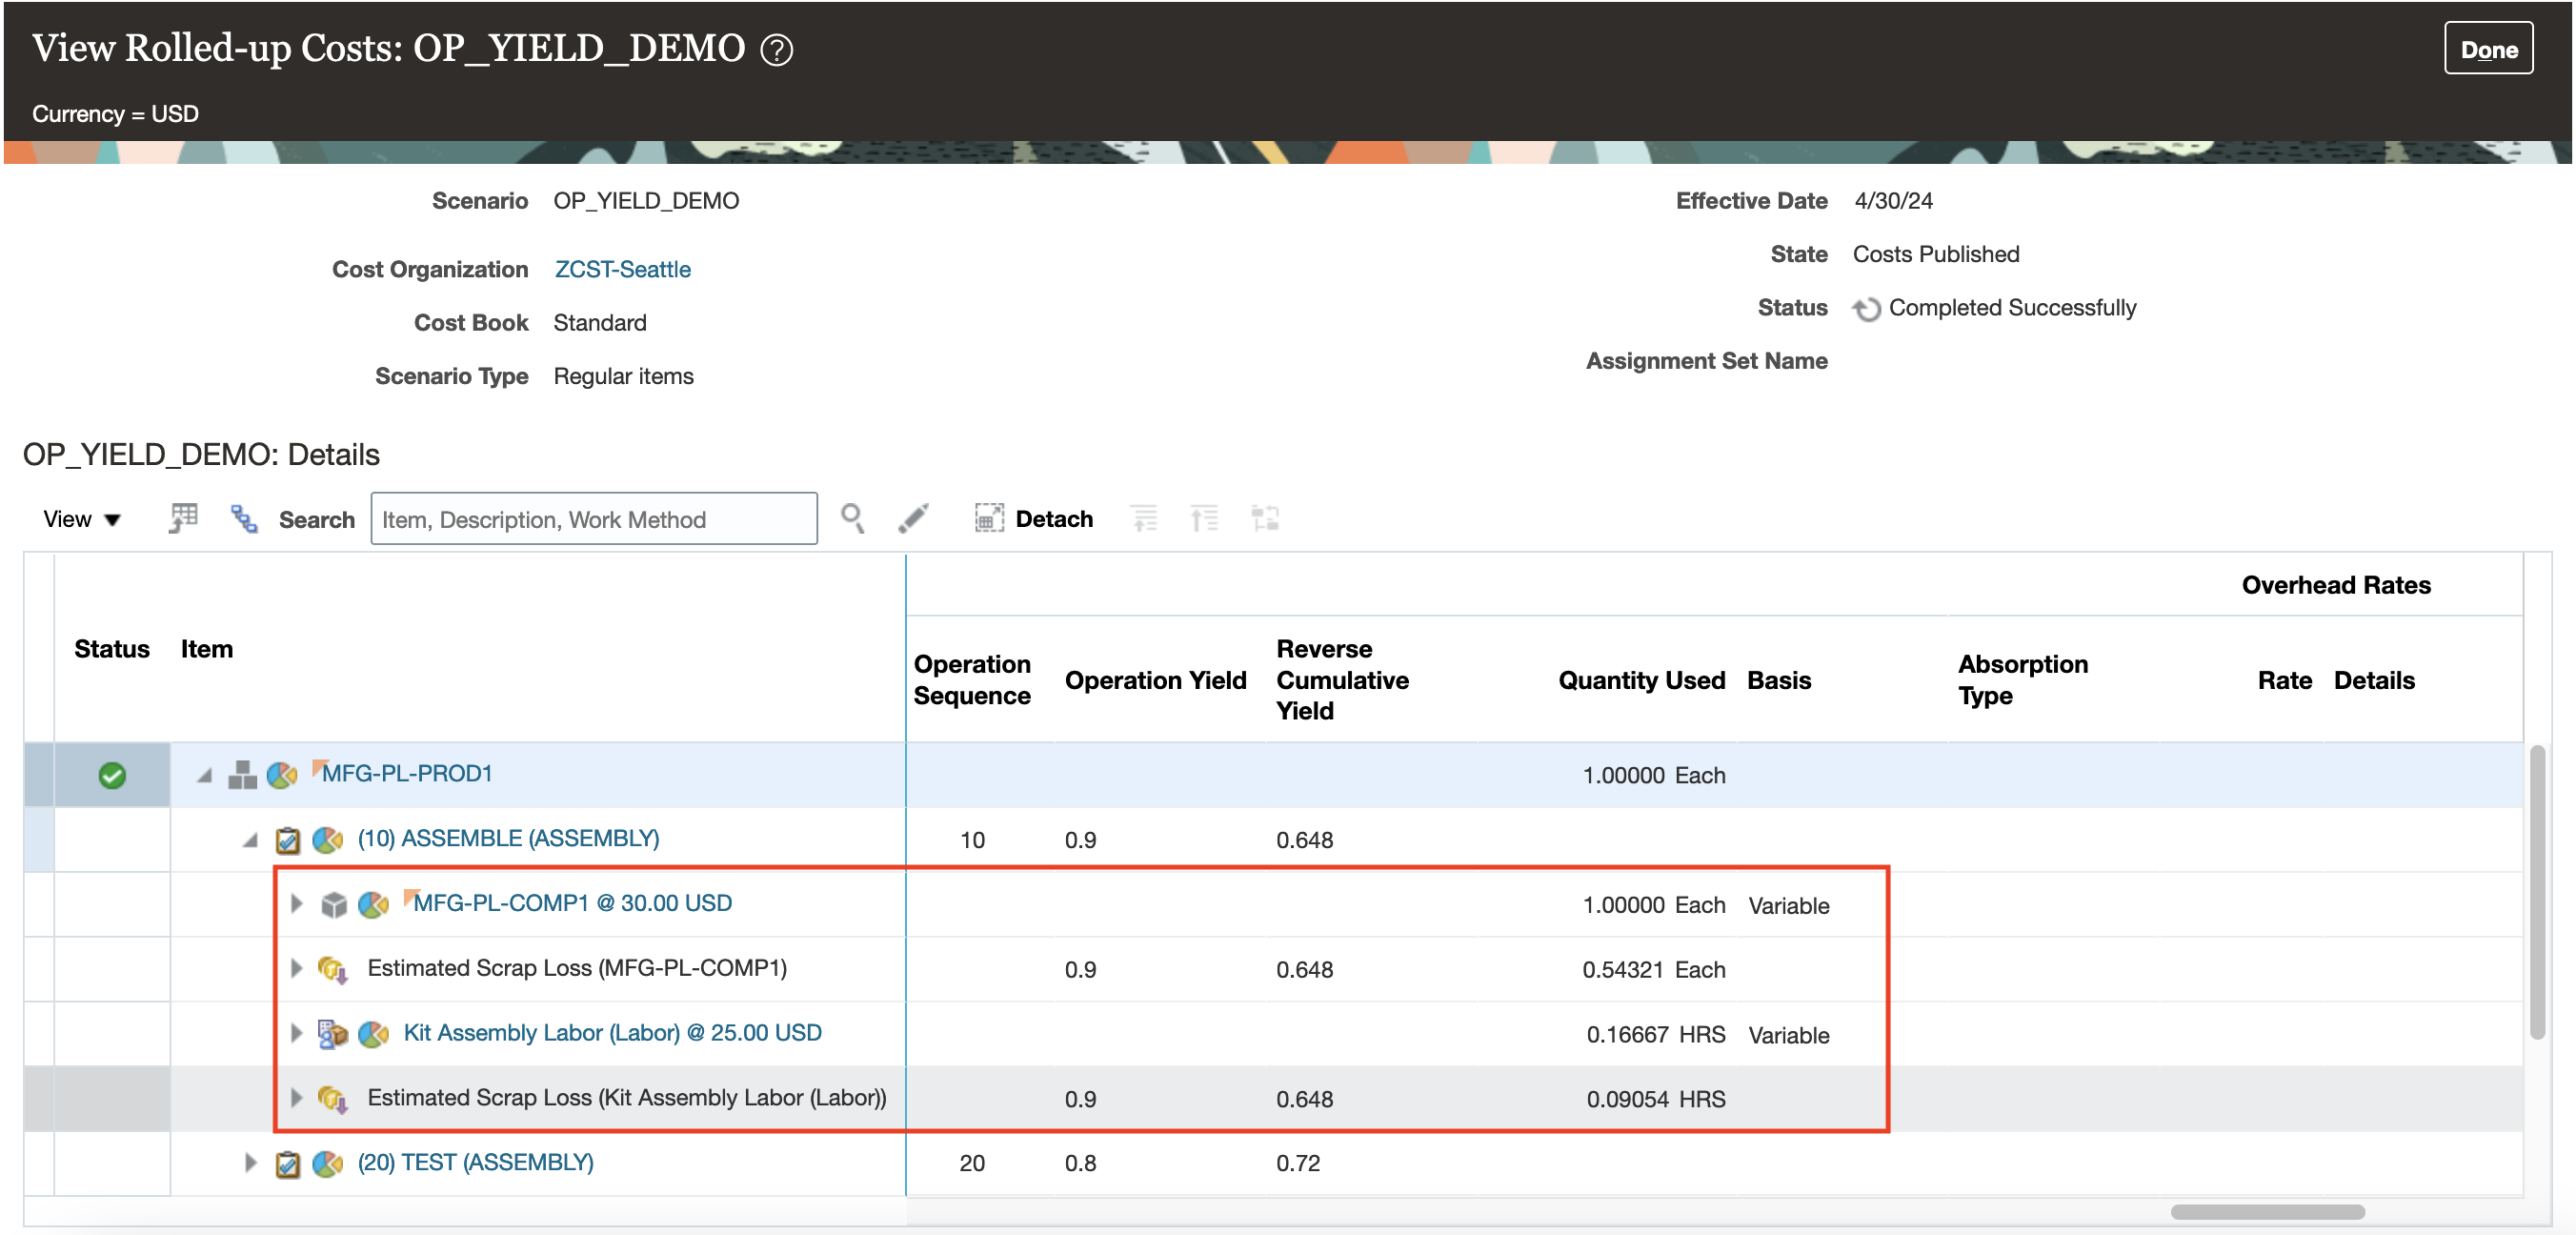This screenshot has width=2576, height=1235.
Task: Expand the MFG-PL-COMP1 @ 30.00 USD row
Action: pos(296,904)
